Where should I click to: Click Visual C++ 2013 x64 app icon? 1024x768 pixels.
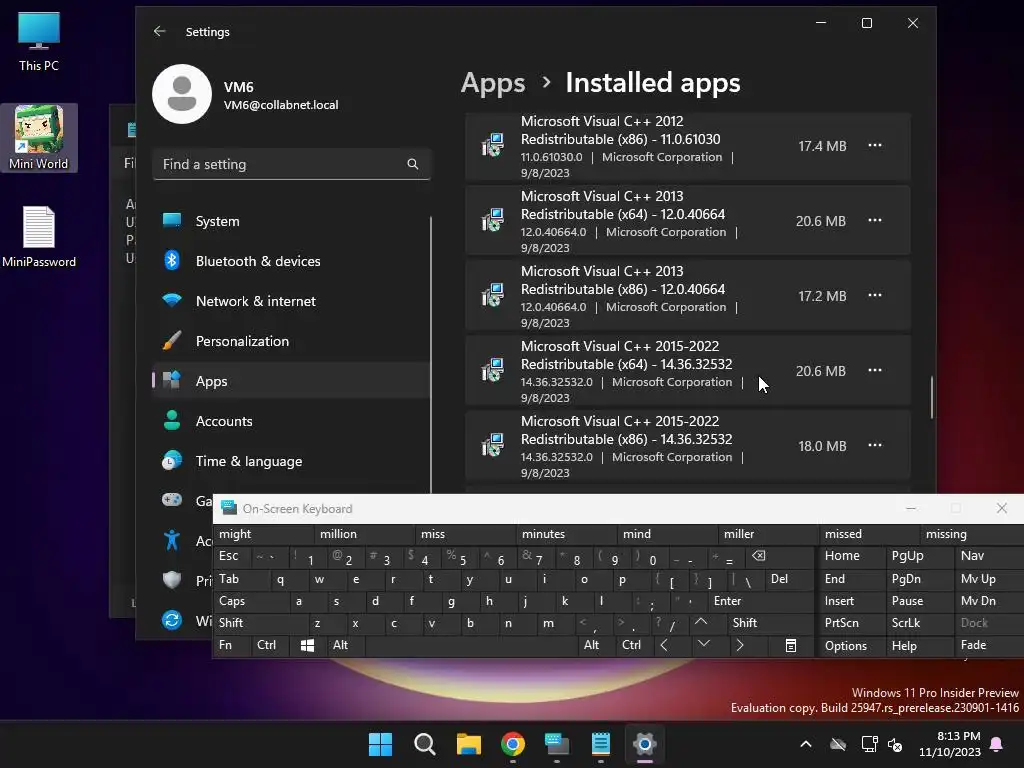[492, 220]
